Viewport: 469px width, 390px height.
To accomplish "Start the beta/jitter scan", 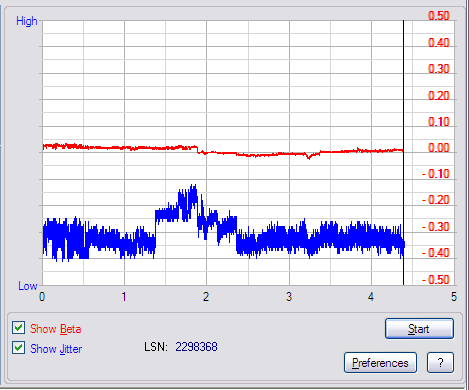I will coord(419,329).
